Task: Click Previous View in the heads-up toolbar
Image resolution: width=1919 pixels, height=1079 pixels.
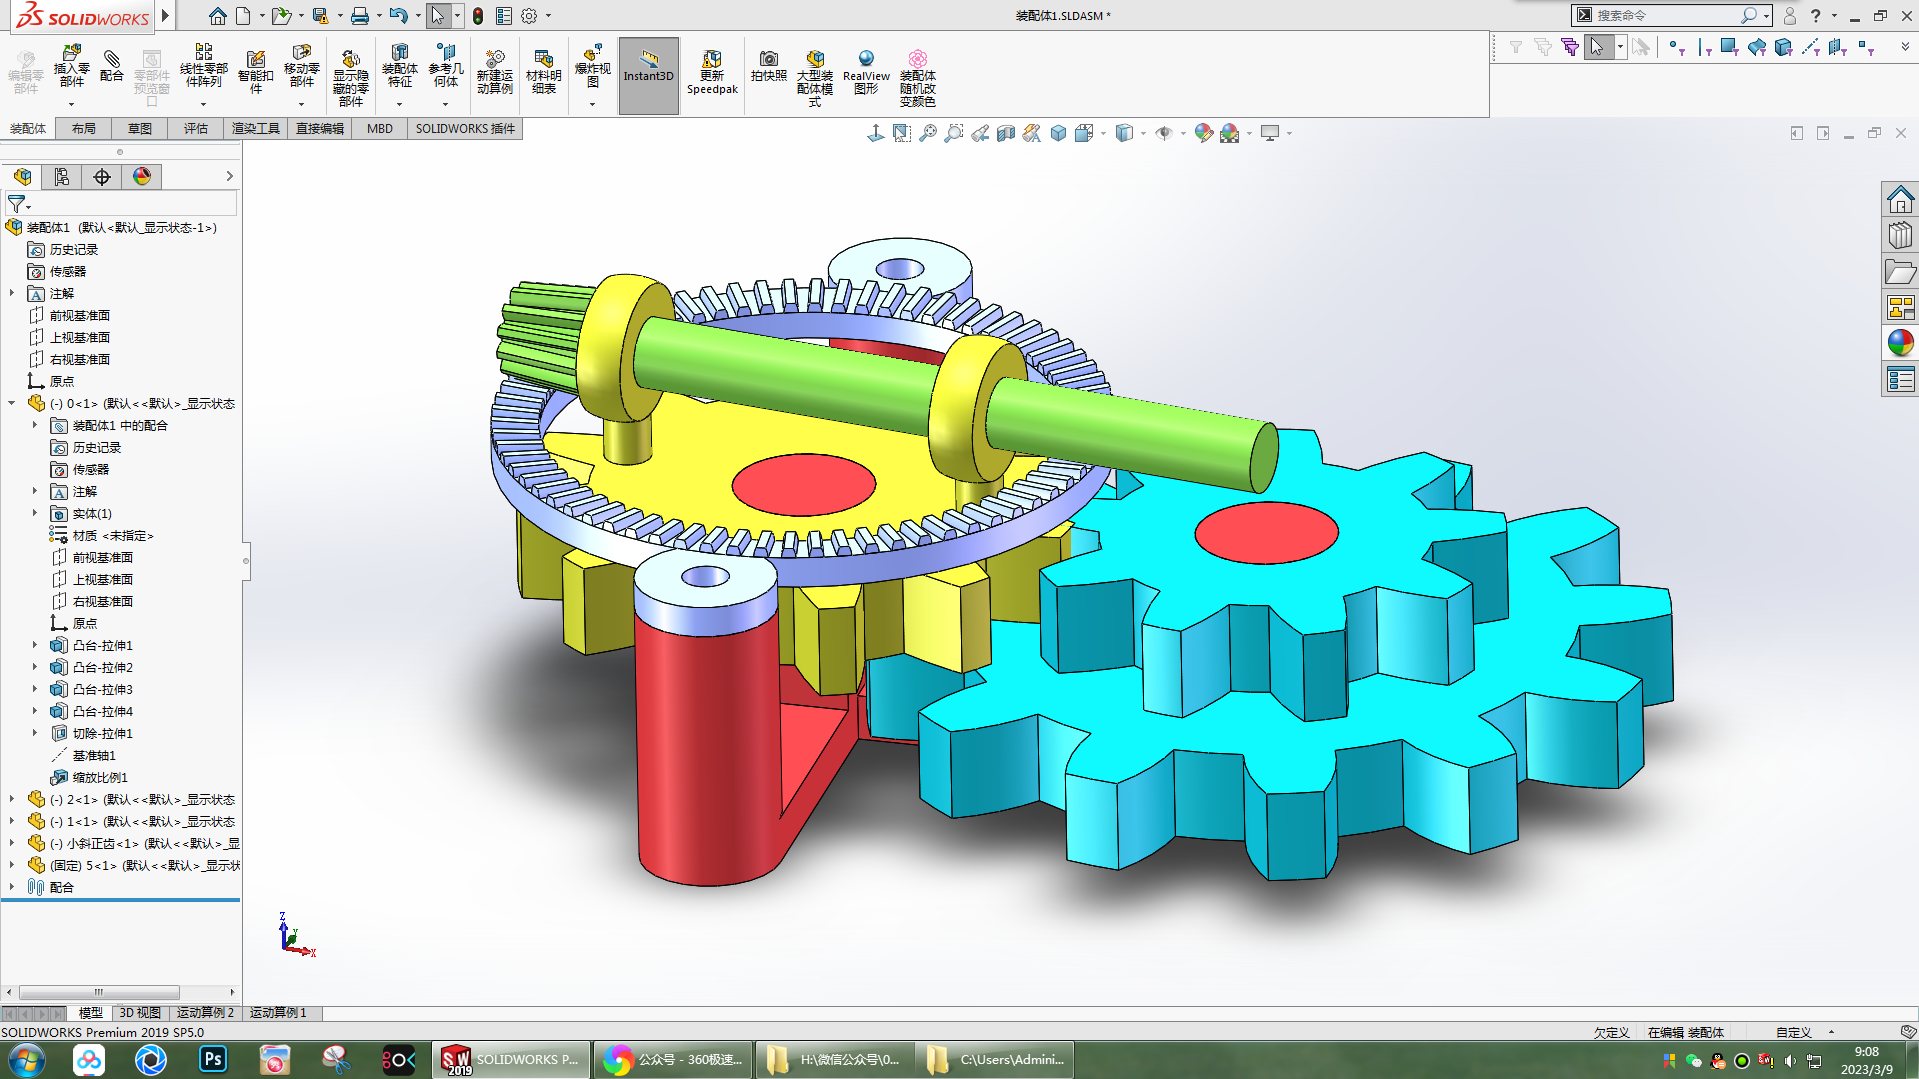Action: tap(980, 133)
